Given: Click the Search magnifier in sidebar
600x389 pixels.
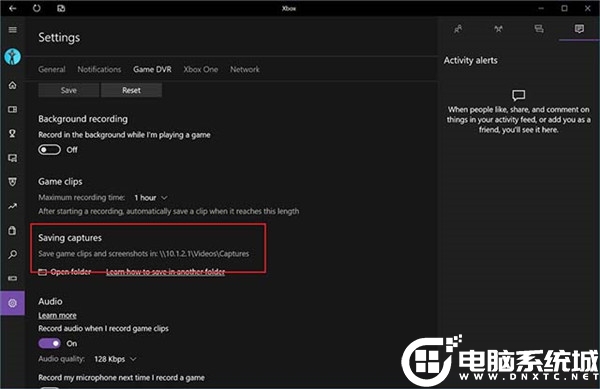Looking at the screenshot, I should click(13, 254).
